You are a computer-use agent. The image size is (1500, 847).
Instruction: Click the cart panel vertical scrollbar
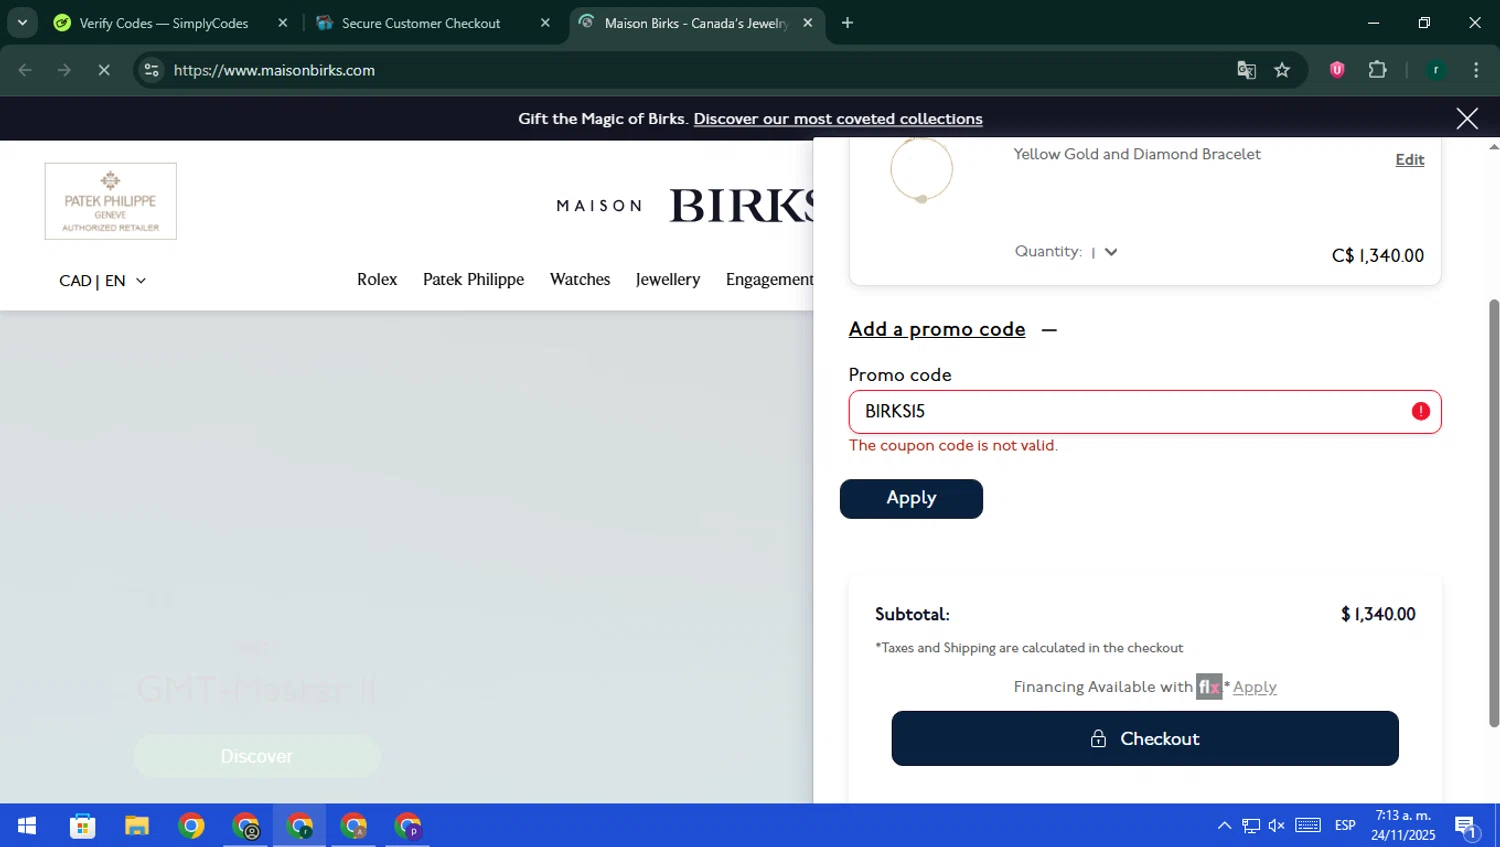(1494, 512)
